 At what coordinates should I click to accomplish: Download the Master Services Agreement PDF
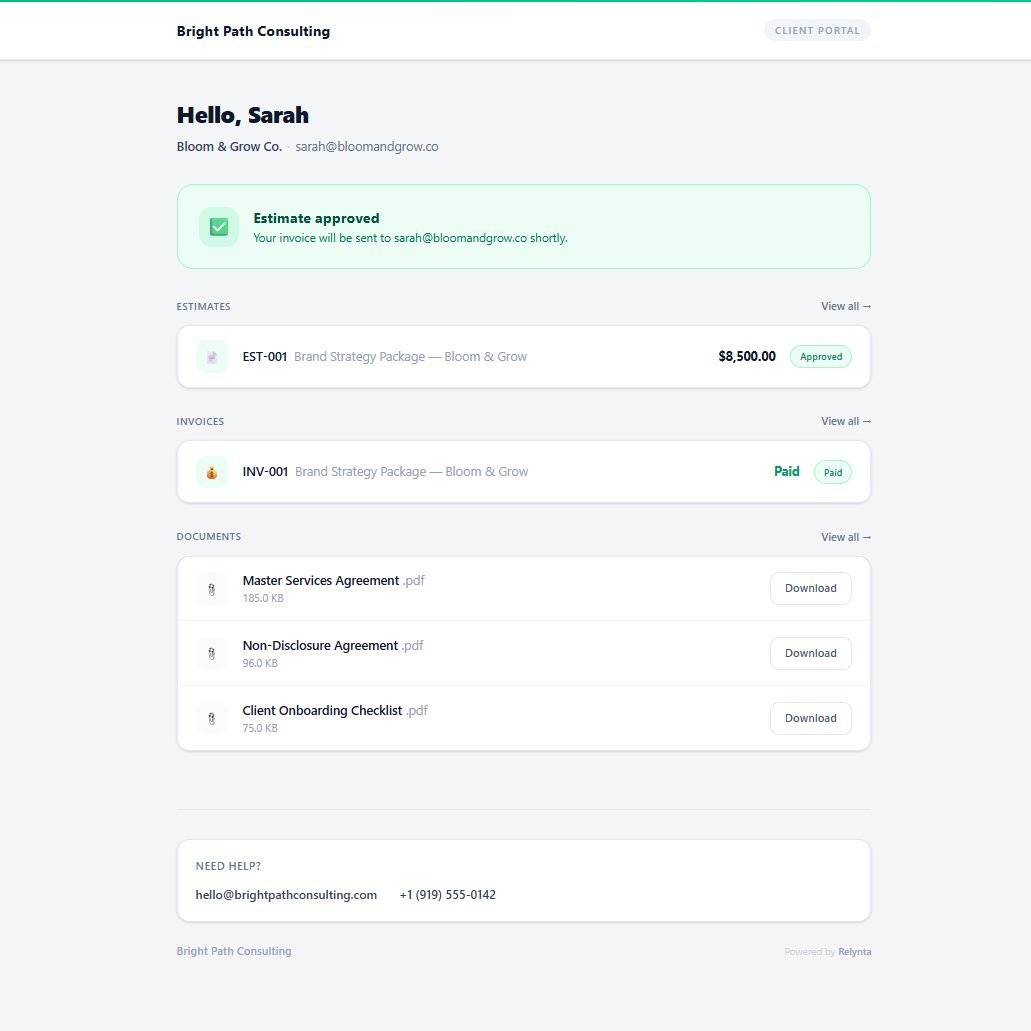810,588
